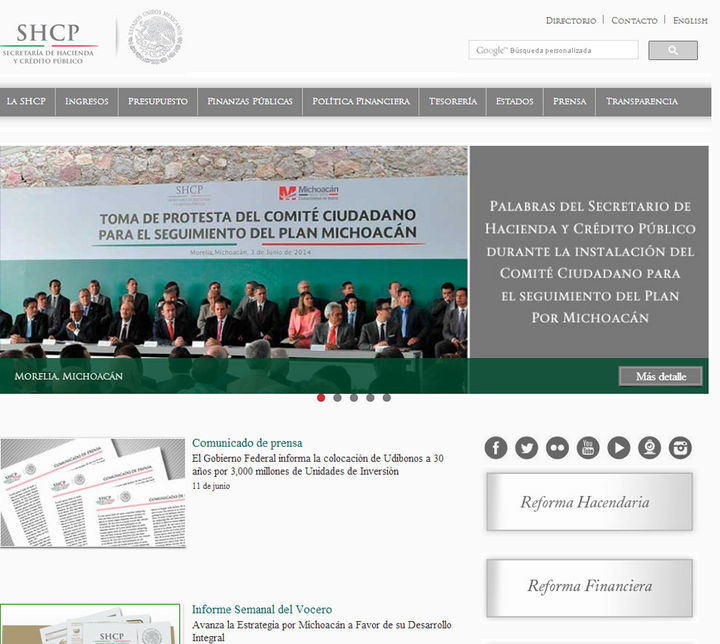This screenshot has height=644, width=720.
Task: Select the first red carousel dot
Action: point(321,398)
